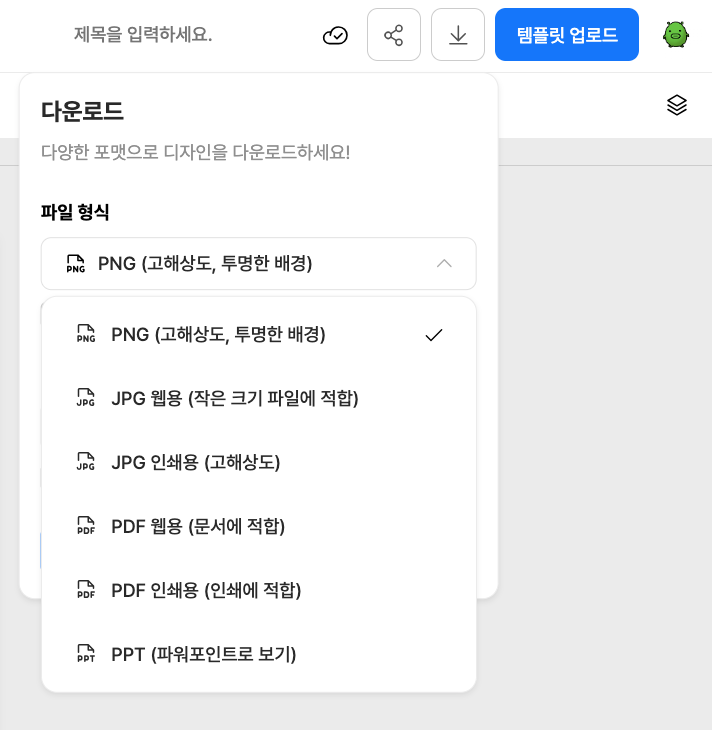Select PPT (파워포인트로 보기) option
712x730 pixels.
click(258, 655)
